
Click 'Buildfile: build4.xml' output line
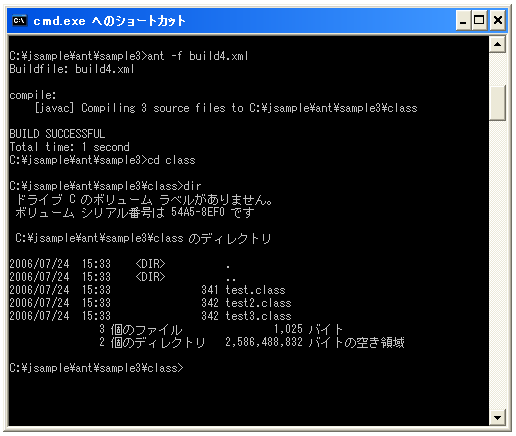click(72, 69)
